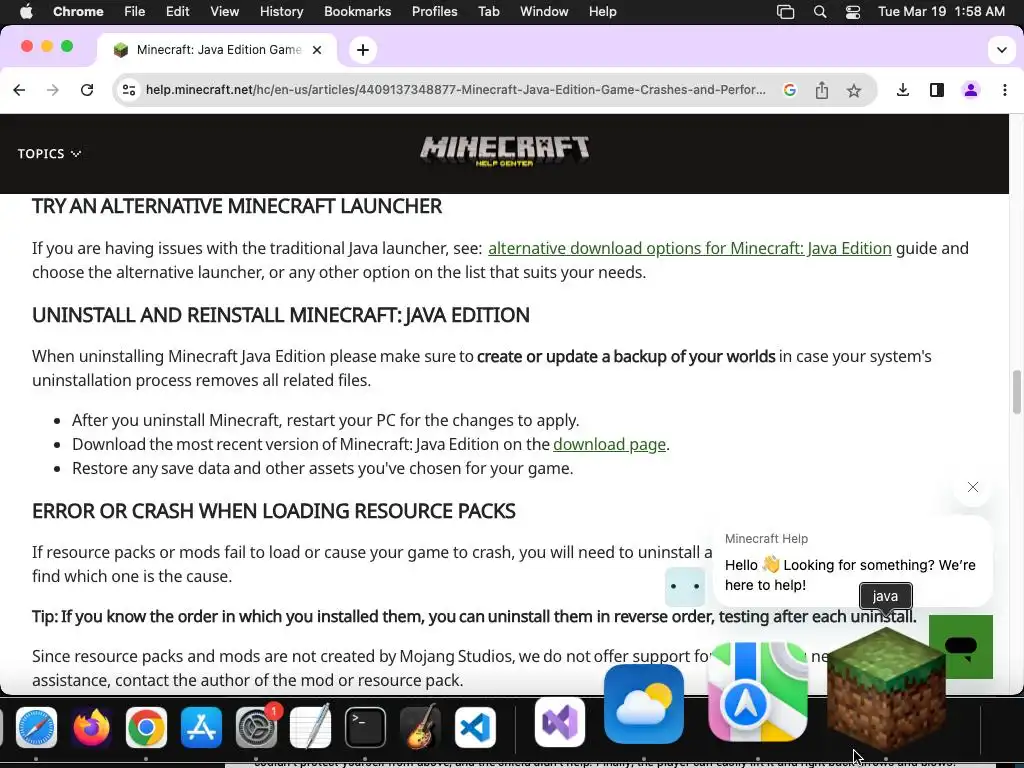Open Visual Studio Code from the Dock

475,727
